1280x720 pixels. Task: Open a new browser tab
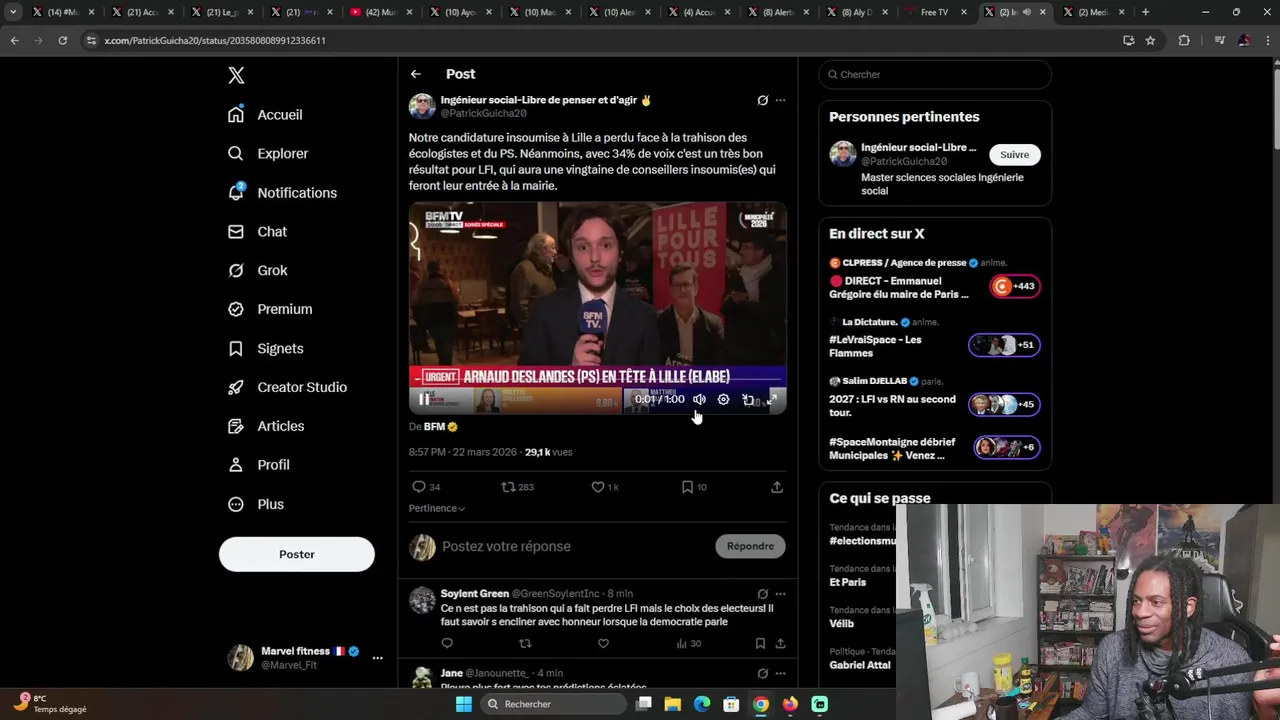(1145, 12)
